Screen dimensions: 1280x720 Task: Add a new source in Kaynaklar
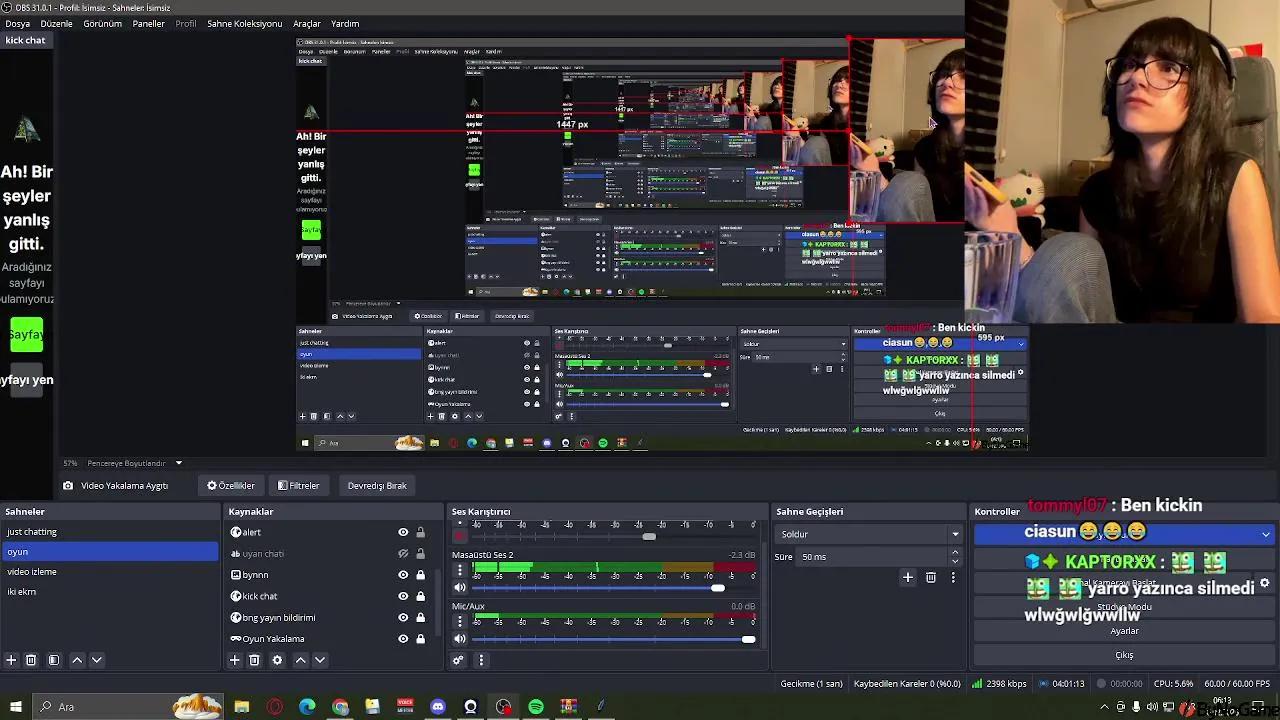pyautogui.click(x=234, y=660)
